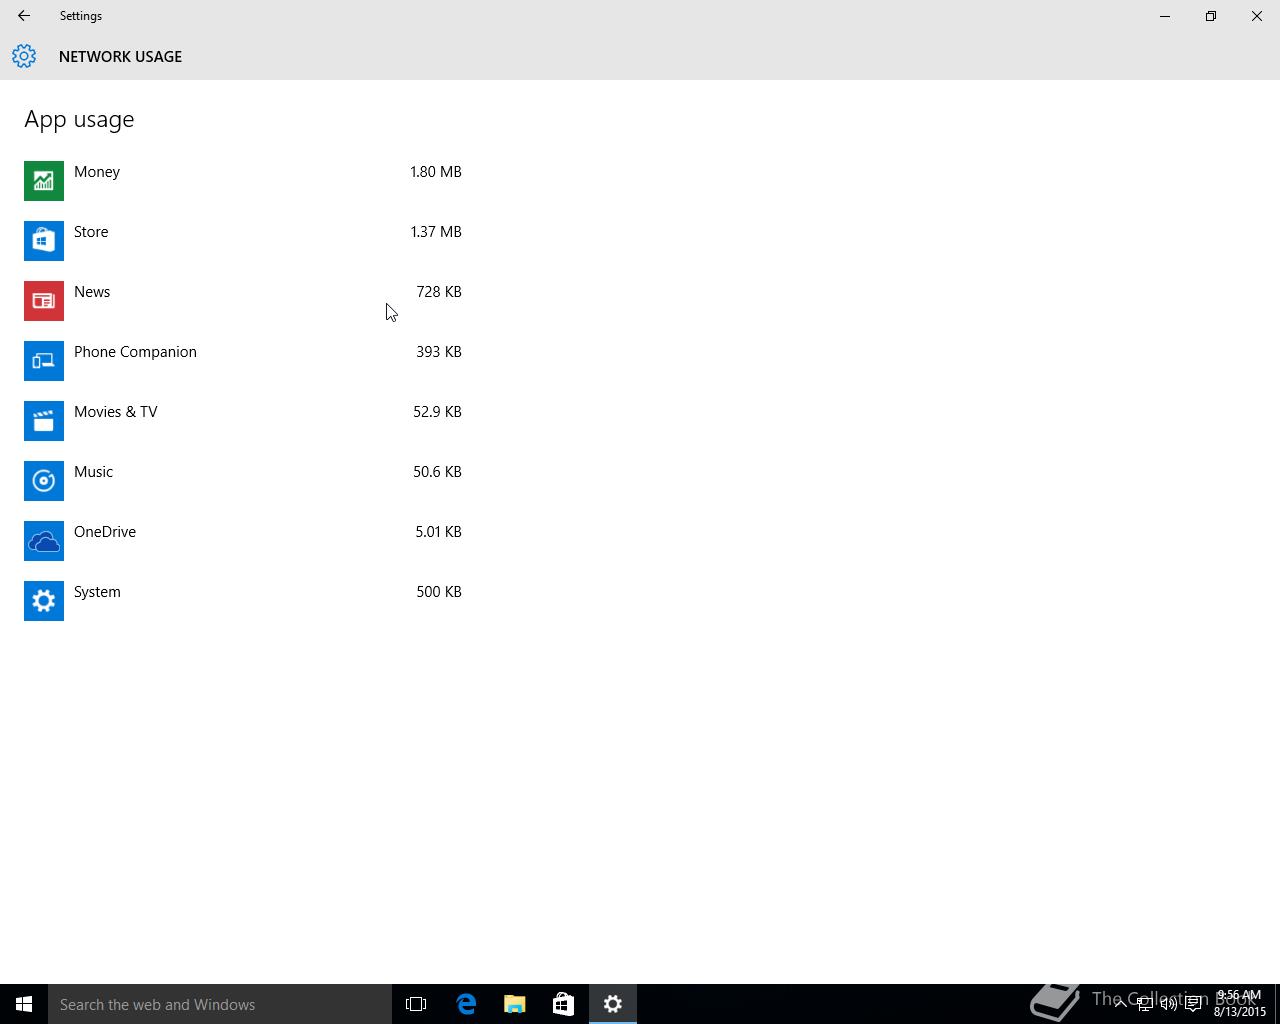Open the volume control in system tray
Viewport: 1280px width, 1024px height.
[1169, 1004]
